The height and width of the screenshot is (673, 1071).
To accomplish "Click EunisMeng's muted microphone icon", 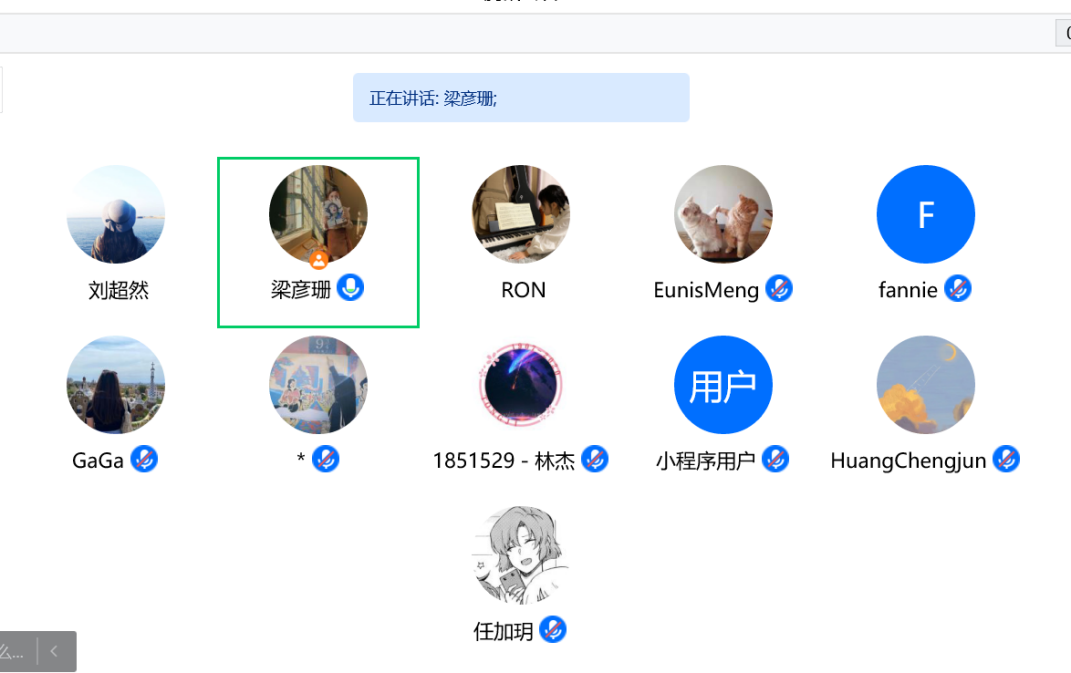I will click(779, 290).
